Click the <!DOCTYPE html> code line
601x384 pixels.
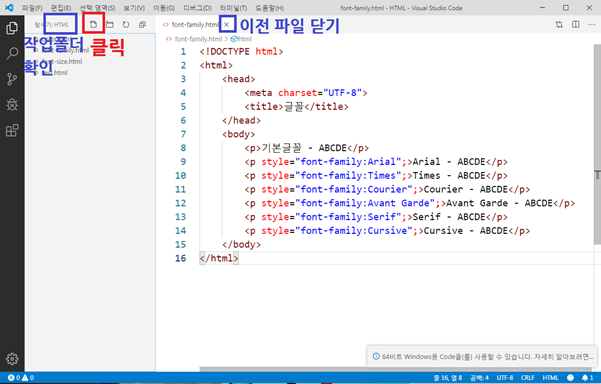click(x=241, y=51)
